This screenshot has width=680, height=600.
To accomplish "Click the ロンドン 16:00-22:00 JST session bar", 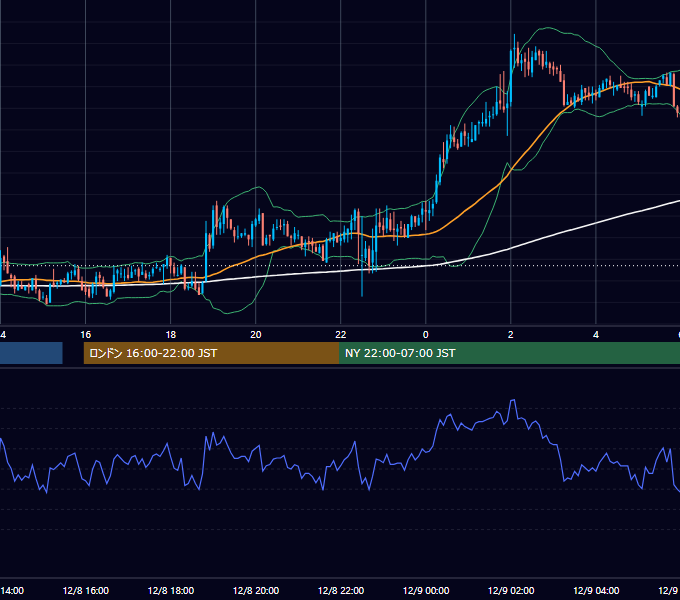I will click(x=211, y=353).
